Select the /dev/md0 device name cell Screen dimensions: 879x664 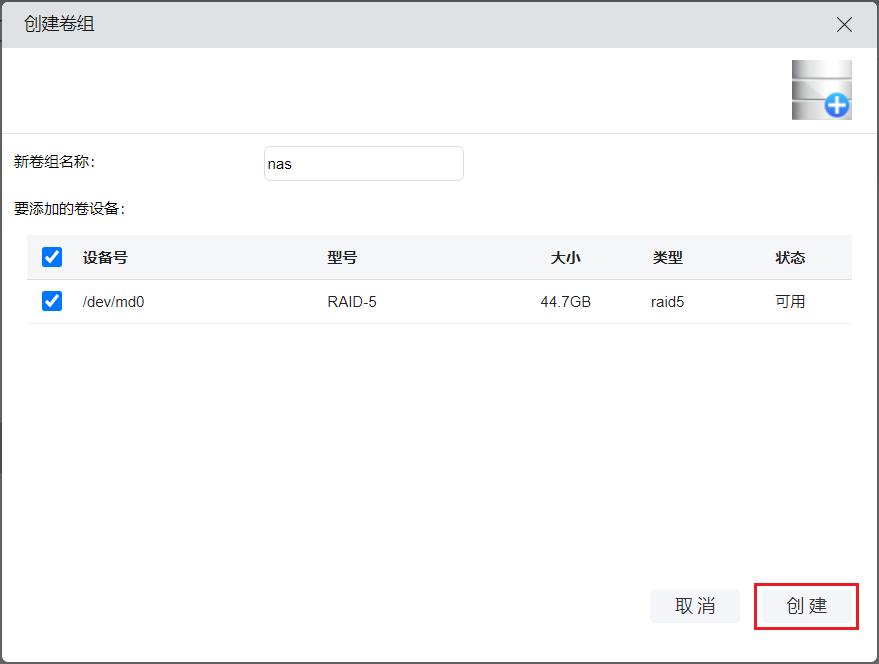coord(113,301)
